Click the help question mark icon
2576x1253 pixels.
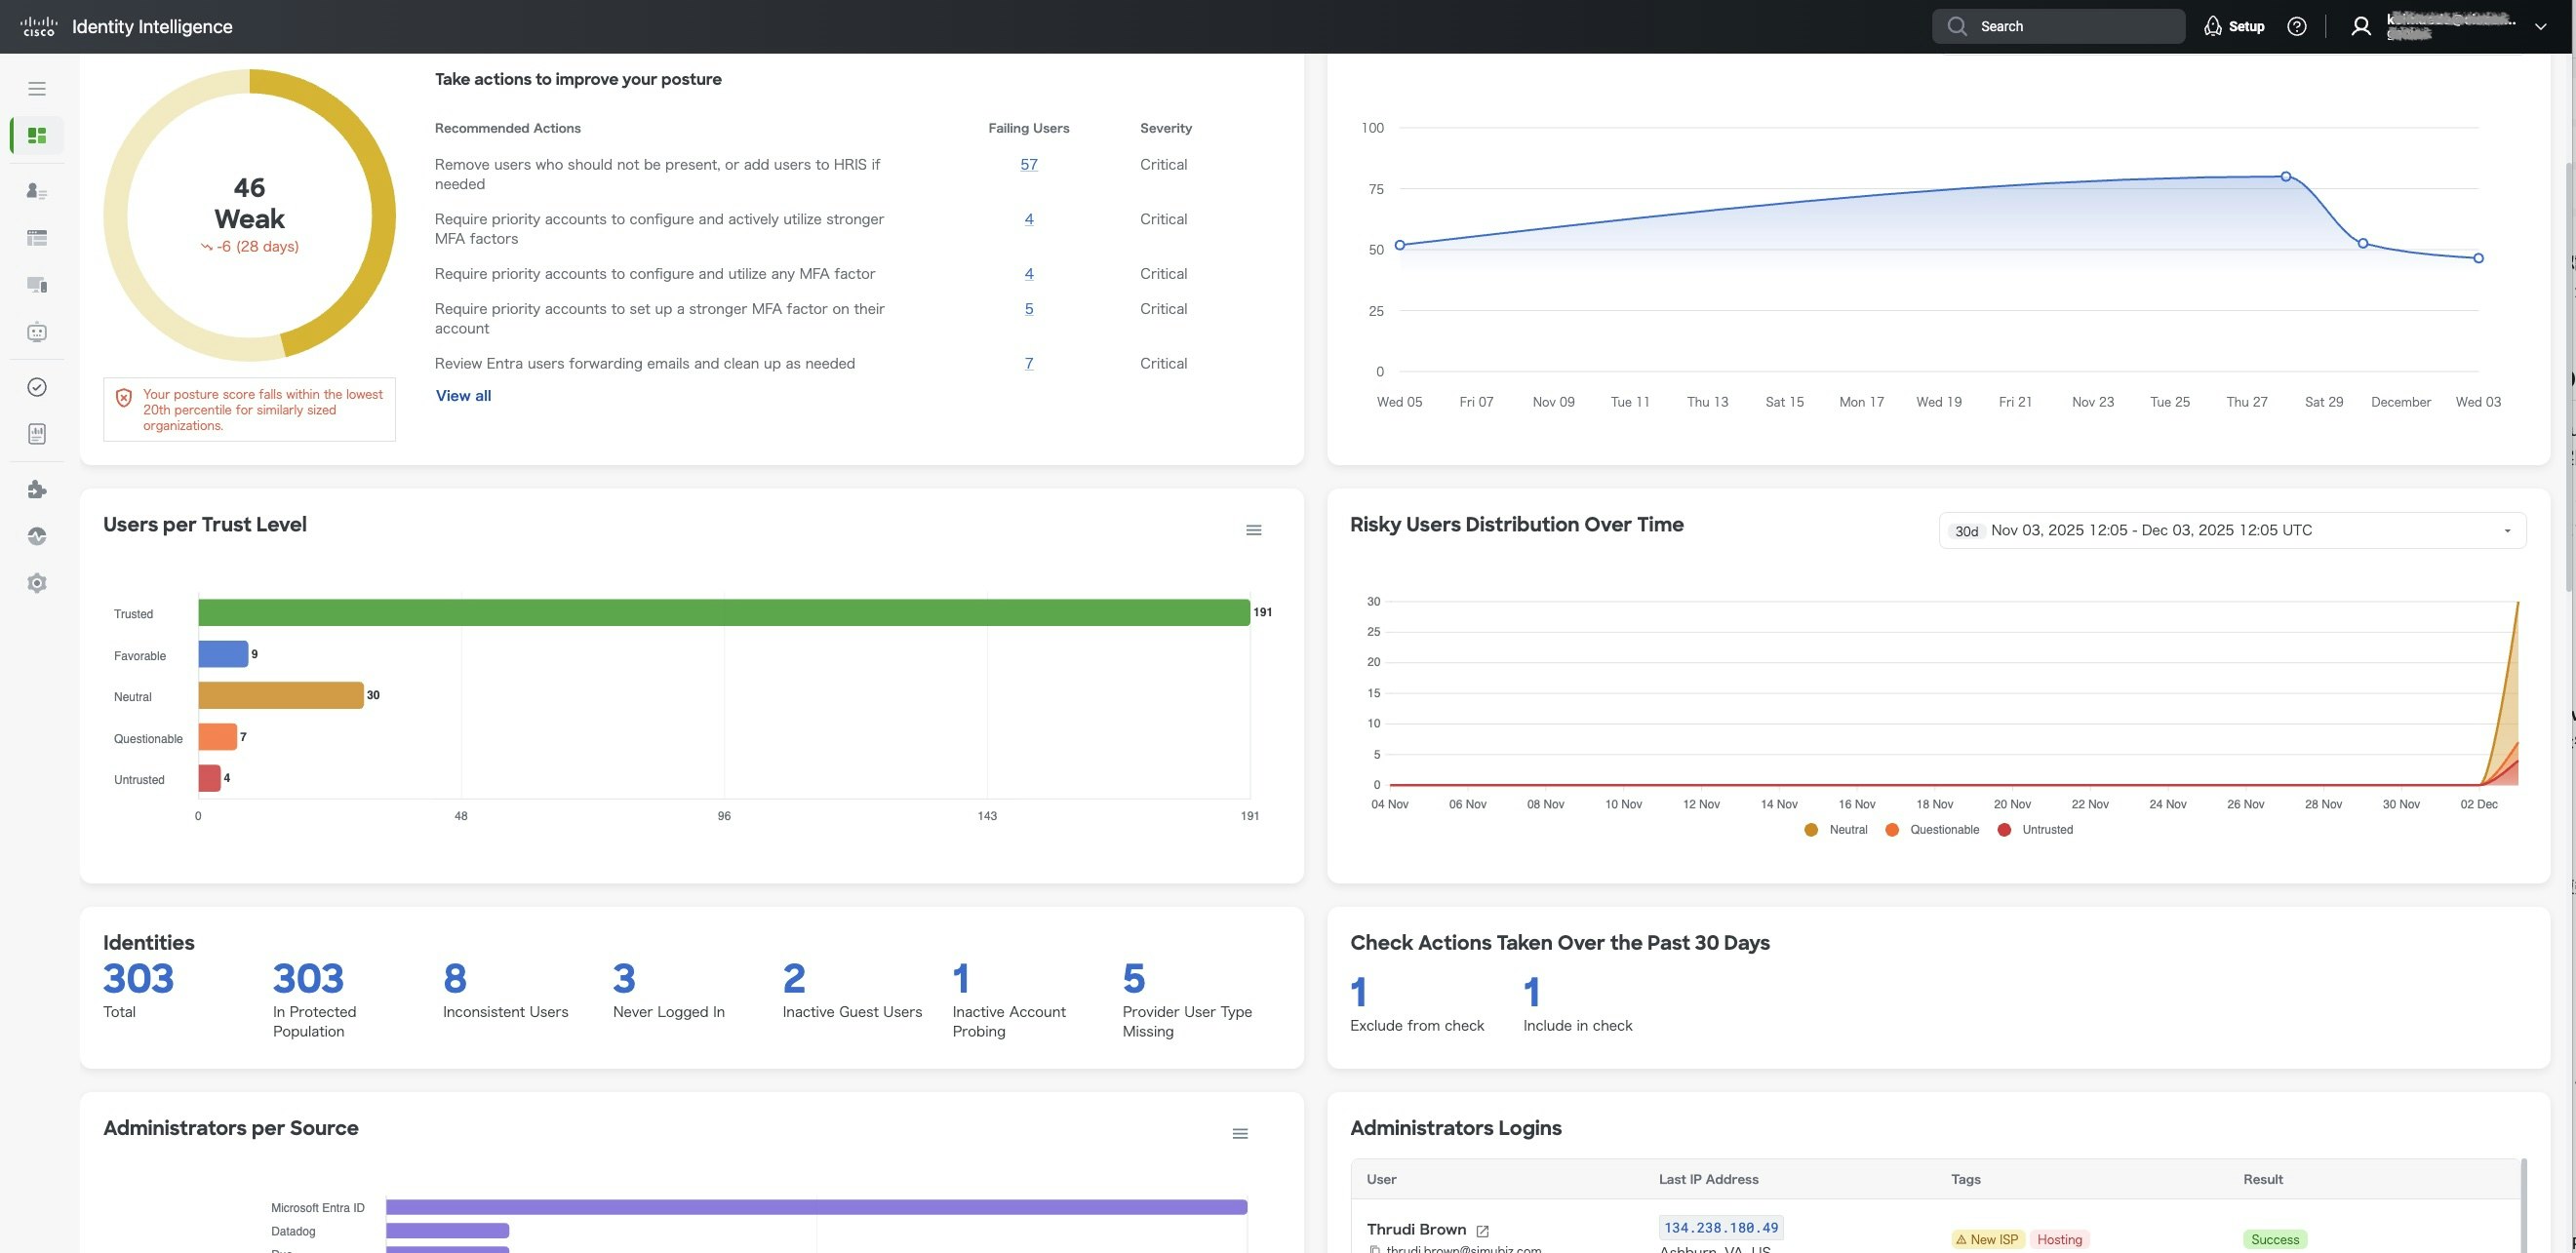(x=2296, y=27)
